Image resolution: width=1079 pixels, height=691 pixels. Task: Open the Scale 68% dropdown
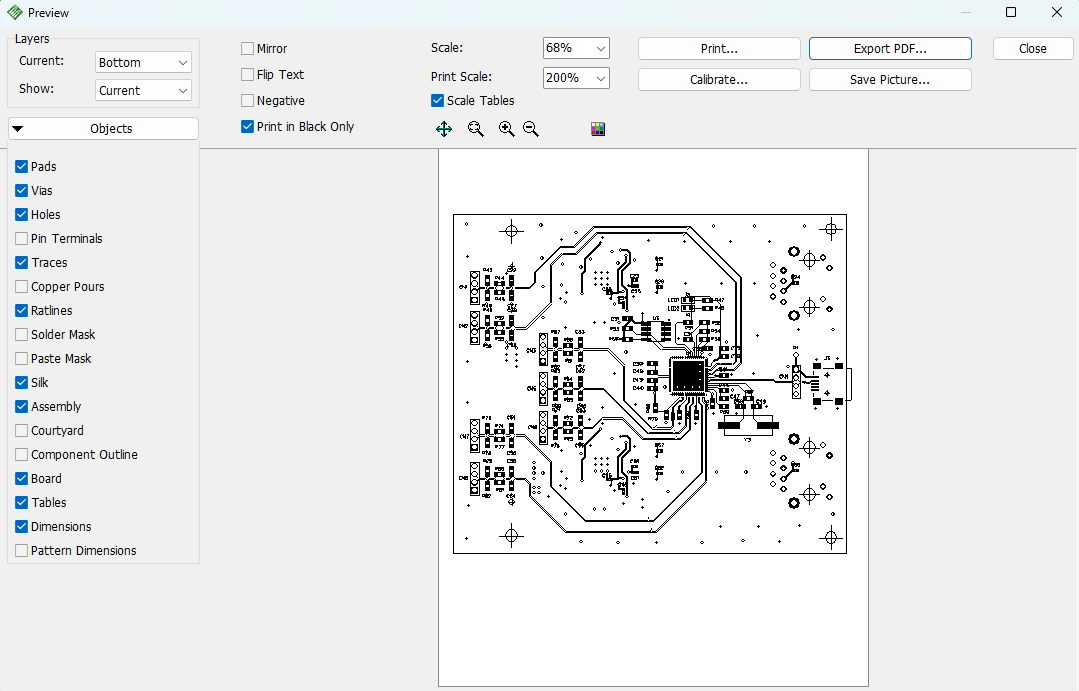click(x=576, y=48)
